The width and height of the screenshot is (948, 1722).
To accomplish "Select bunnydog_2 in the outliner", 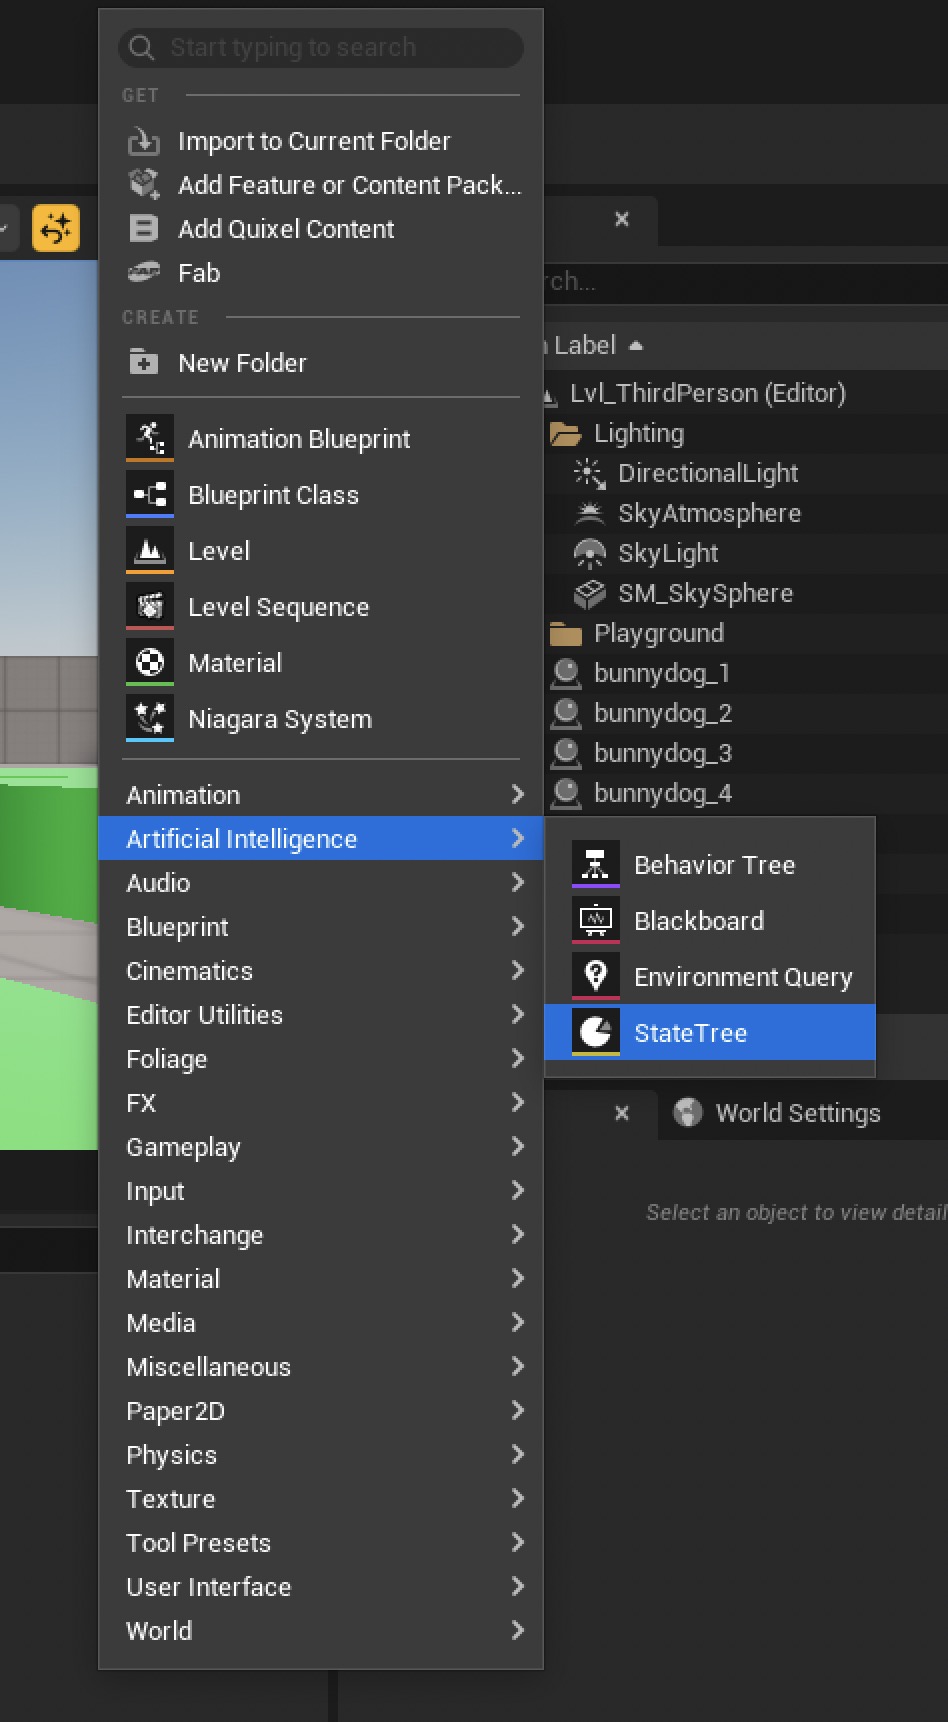I will (662, 713).
